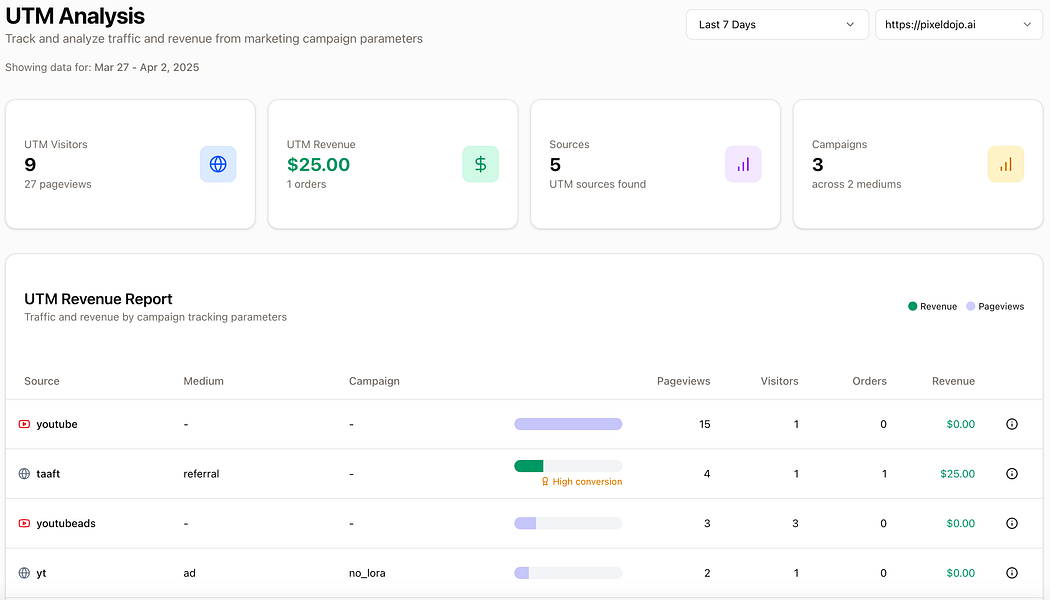Click the dollar icon in UTM Revenue card

click(480, 164)
